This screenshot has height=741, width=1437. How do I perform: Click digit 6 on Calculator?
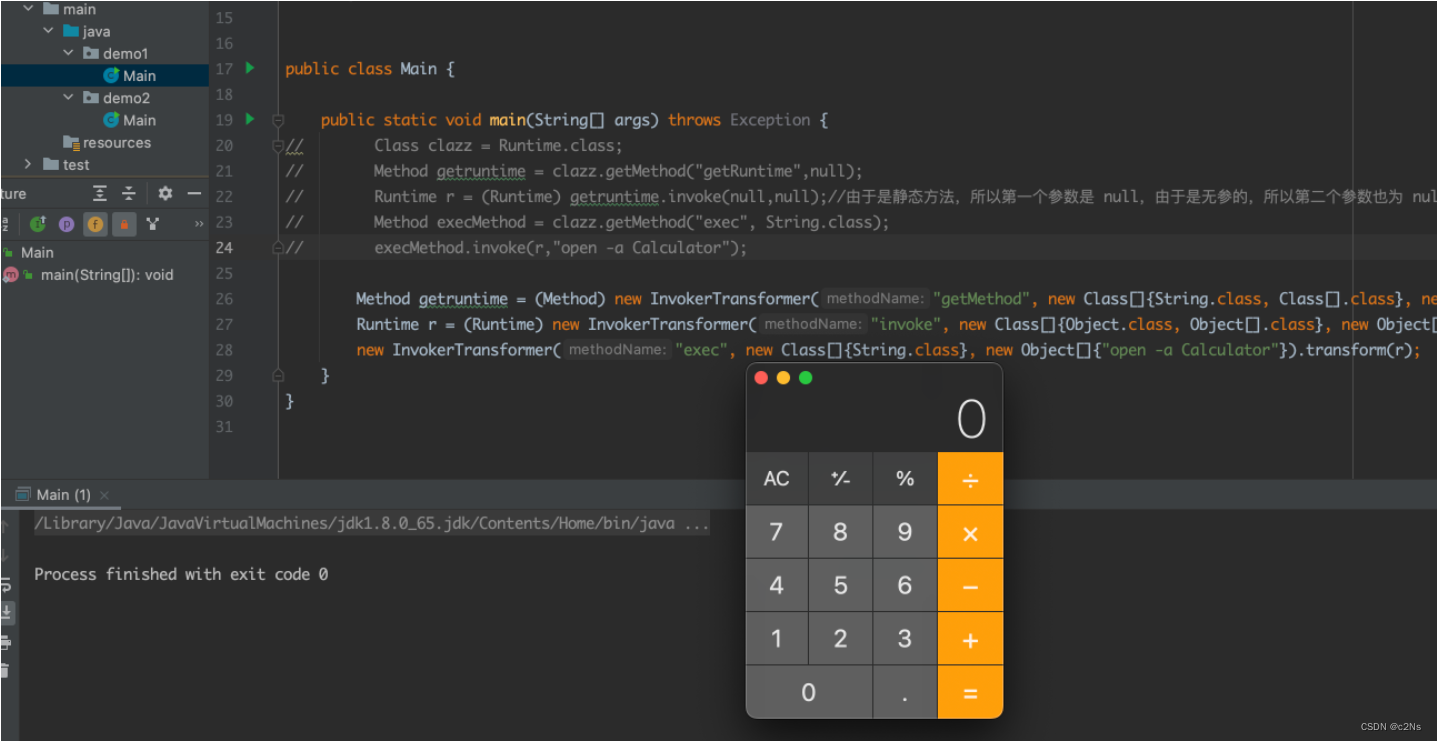(x=905, y=586)
